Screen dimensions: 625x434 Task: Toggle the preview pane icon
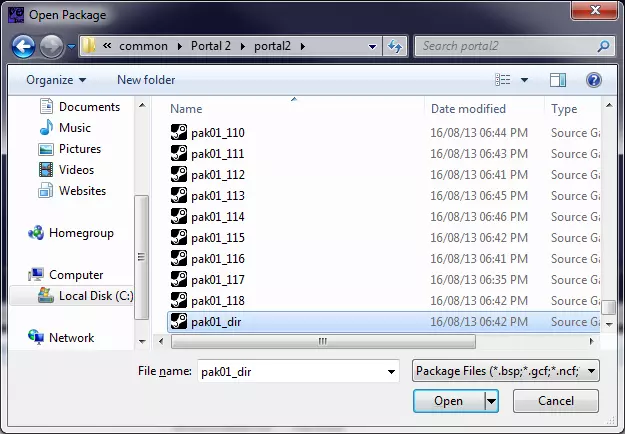(558, 80)
